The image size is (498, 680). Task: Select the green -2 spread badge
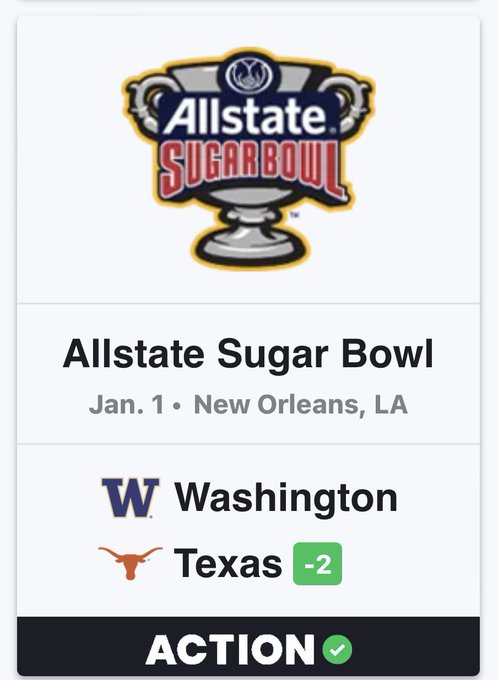click(x=318, y=564)
